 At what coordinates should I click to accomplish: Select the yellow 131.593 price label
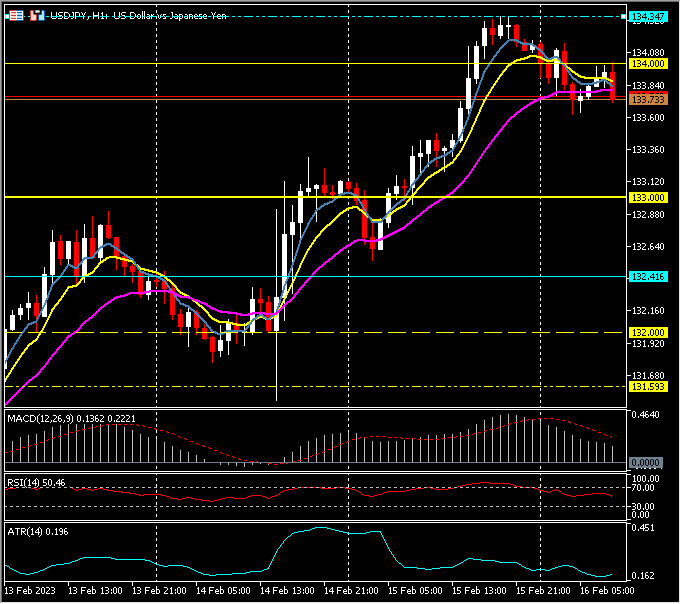pyautogui.click(x=648, y=386)
